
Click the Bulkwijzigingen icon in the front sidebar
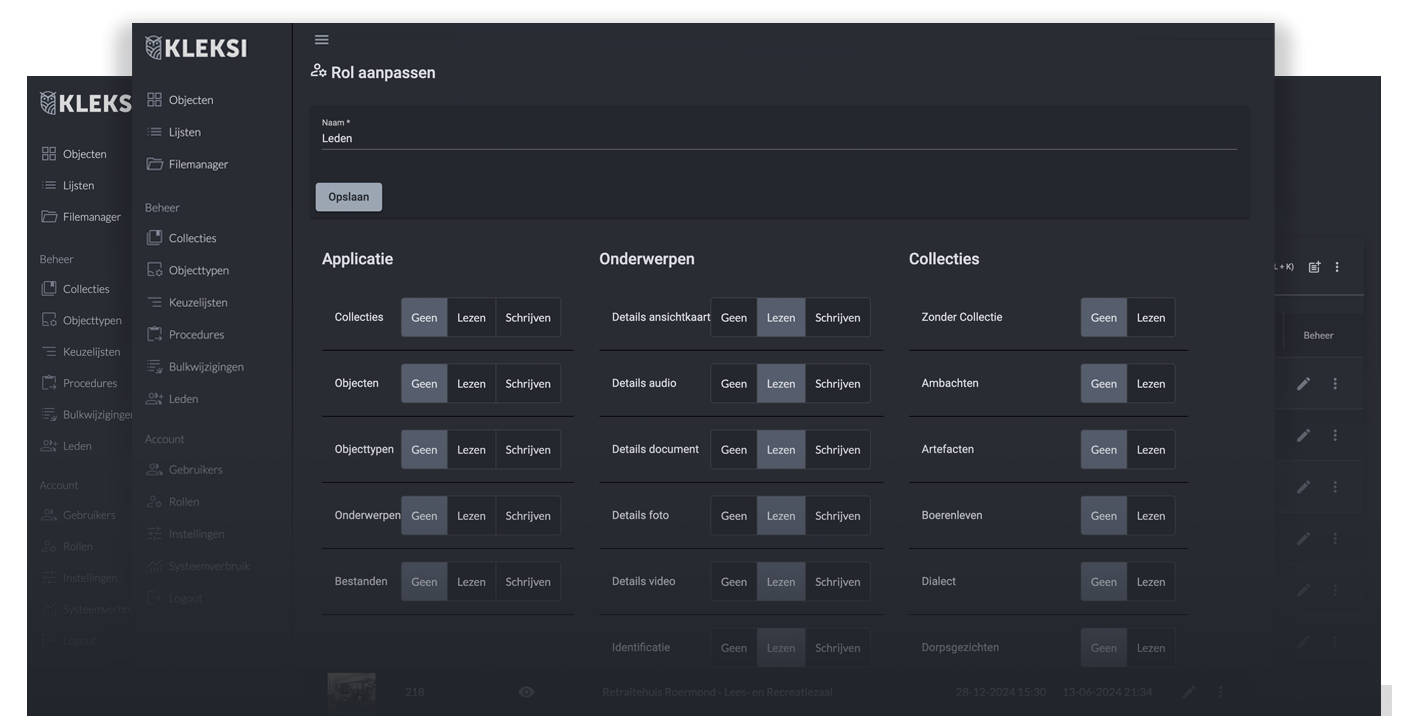154,367
